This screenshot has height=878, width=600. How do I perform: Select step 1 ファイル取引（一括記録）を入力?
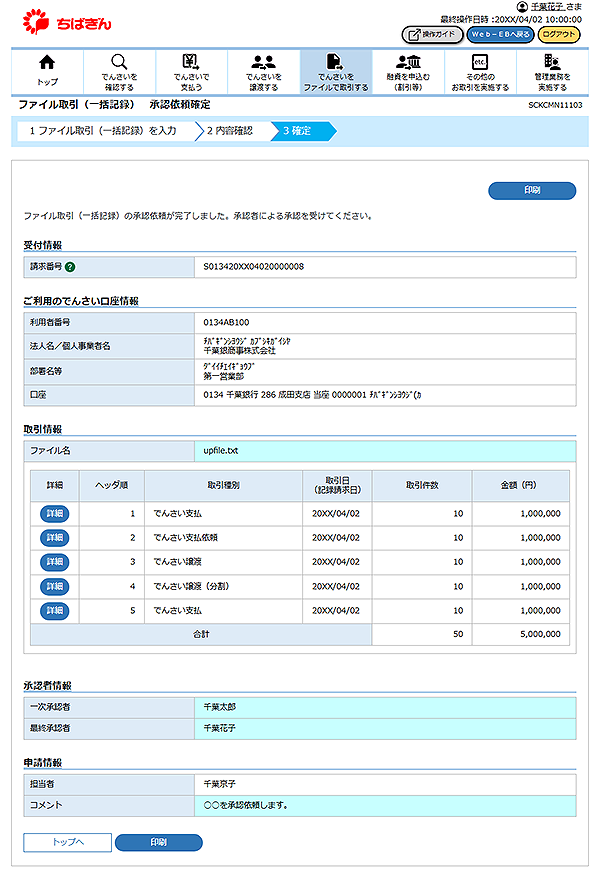pyautogui.click(x=103, y=131)
